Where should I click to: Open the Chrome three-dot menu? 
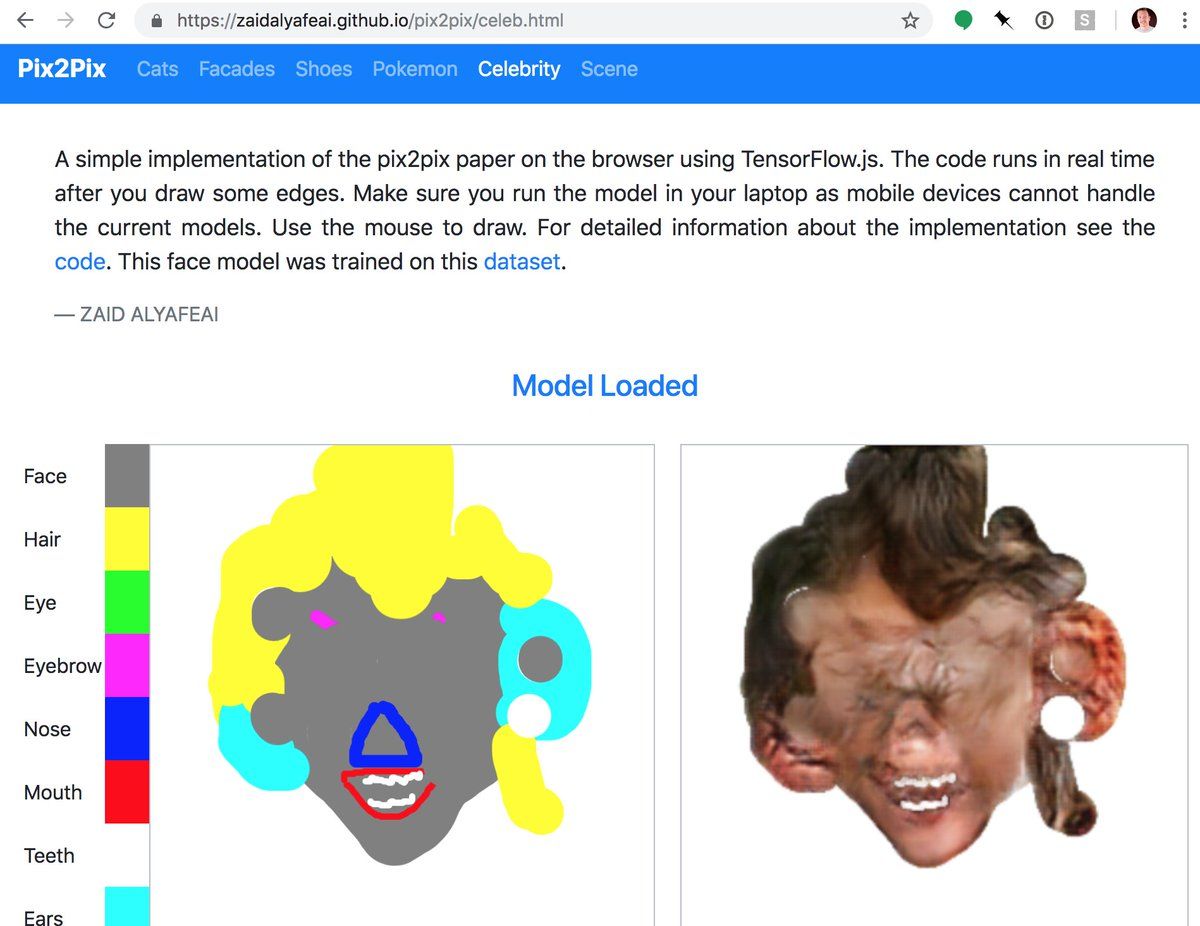pos(1184,20)
